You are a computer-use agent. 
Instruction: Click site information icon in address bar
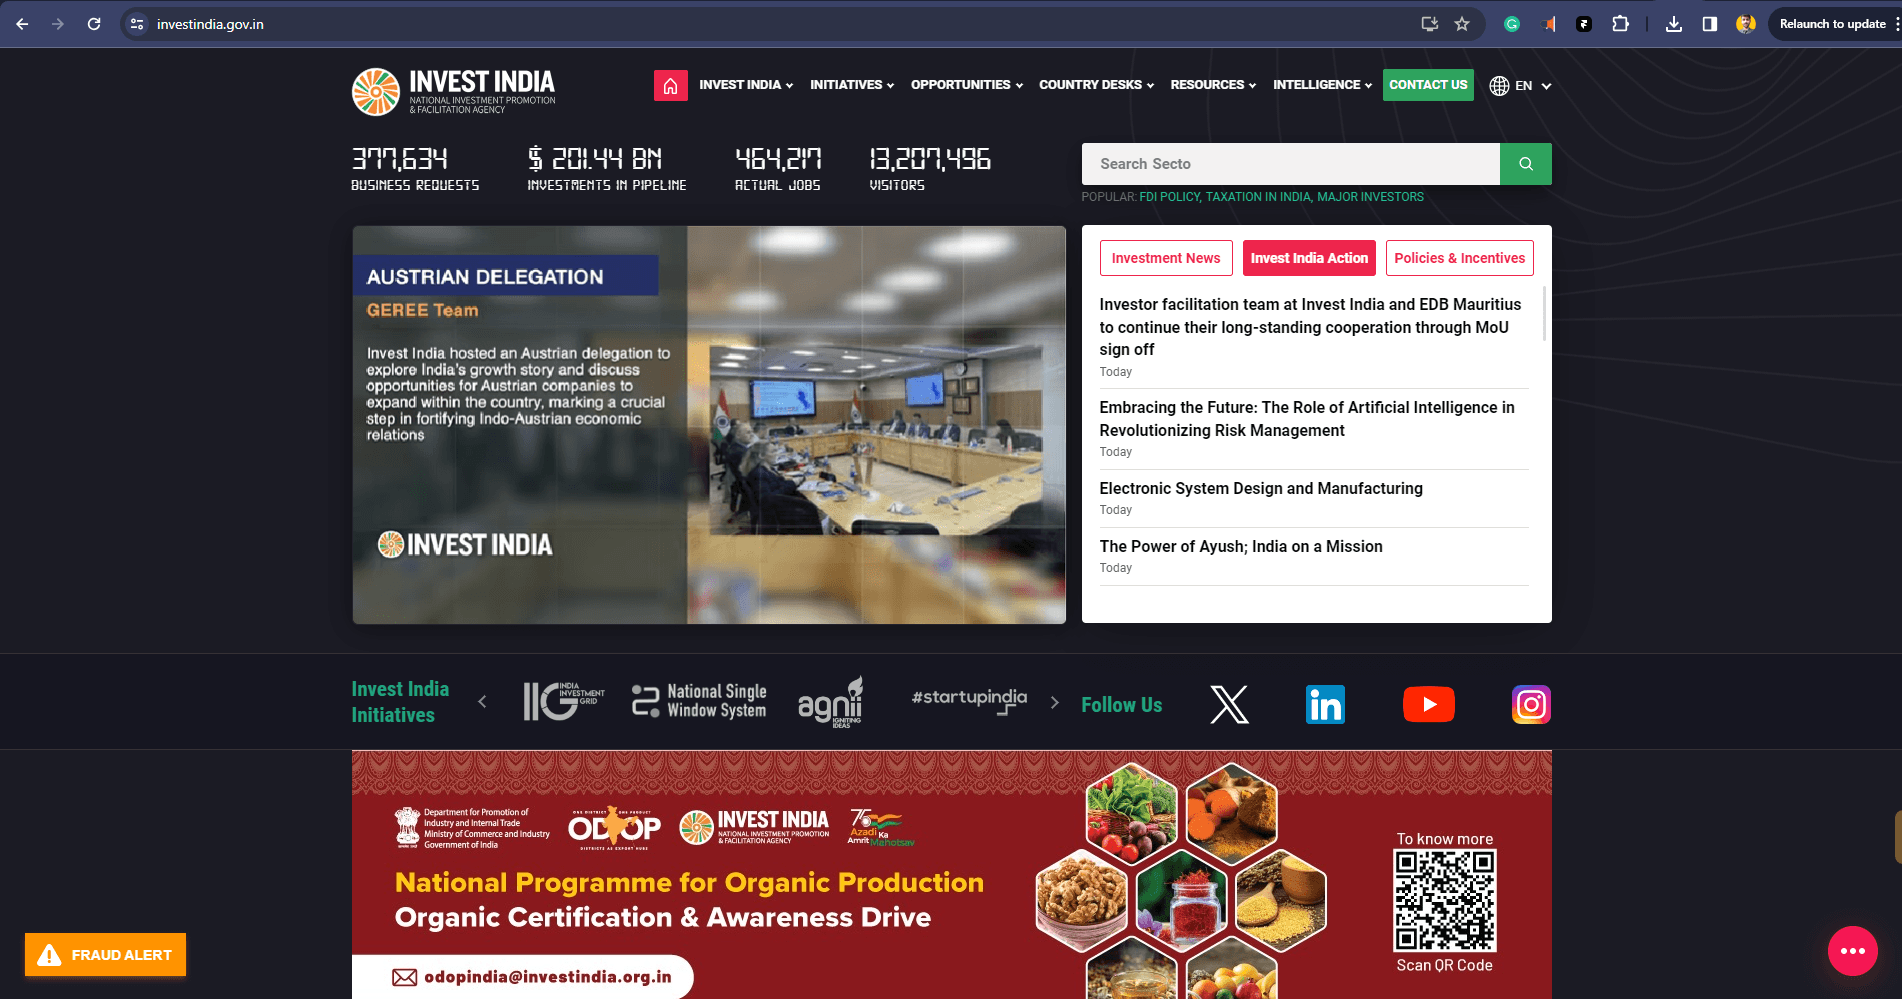pos(138,24)
